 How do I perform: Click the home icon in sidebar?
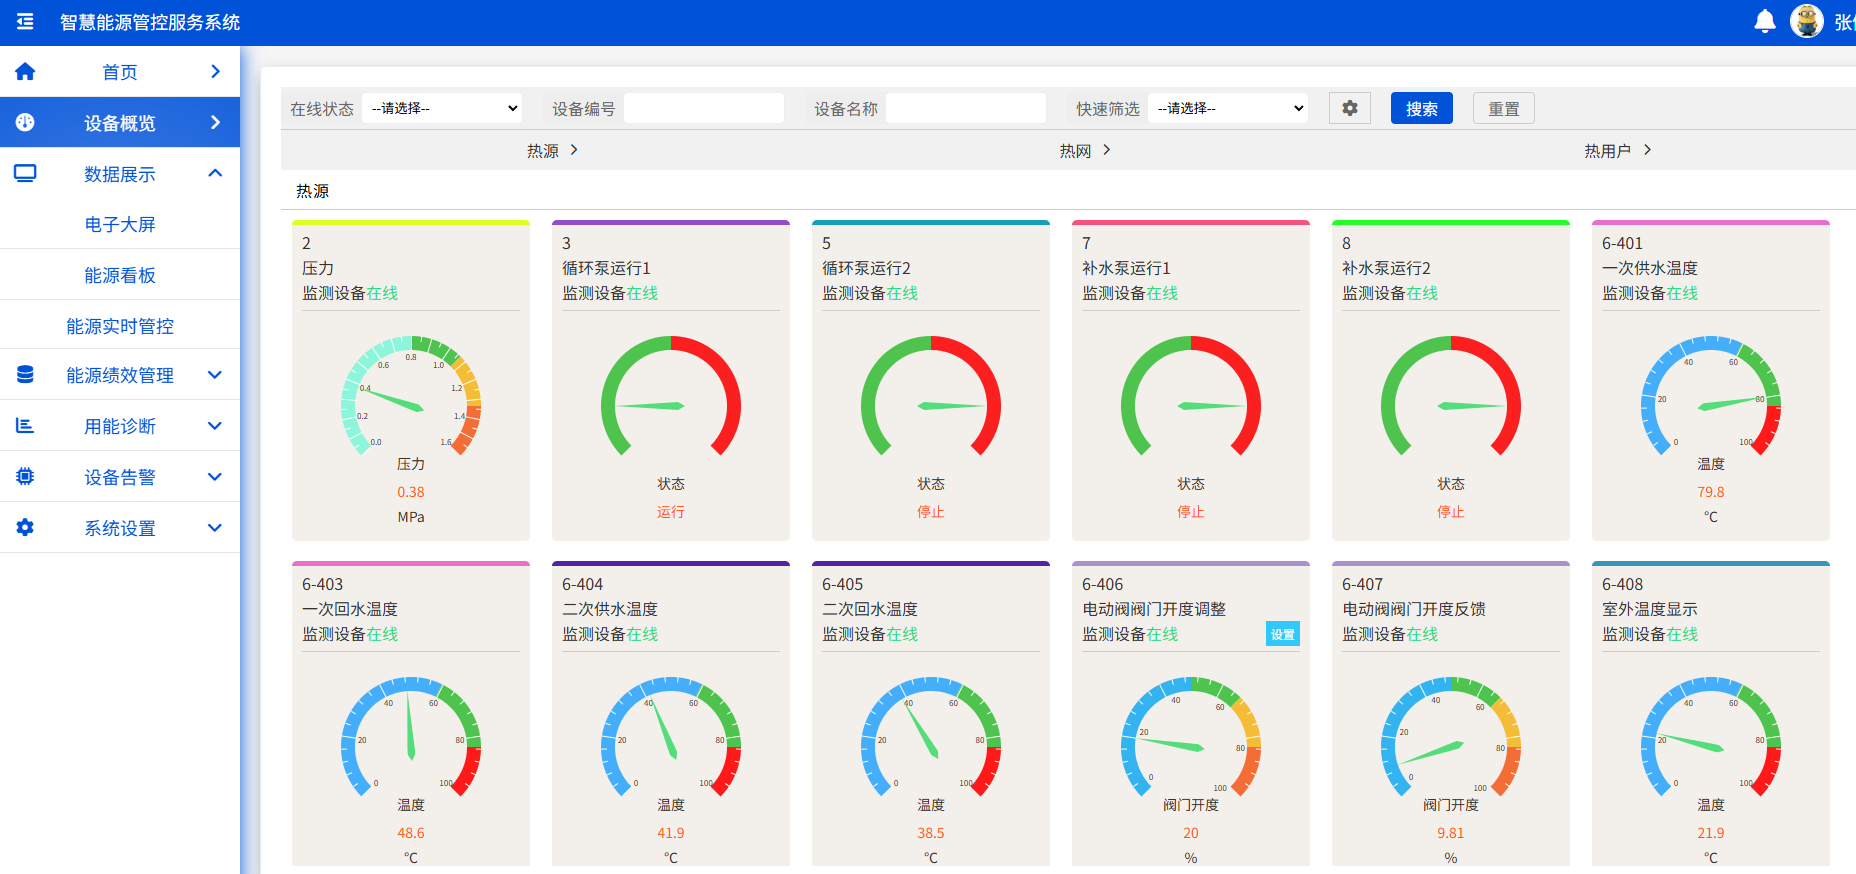(x=25, y=72)
